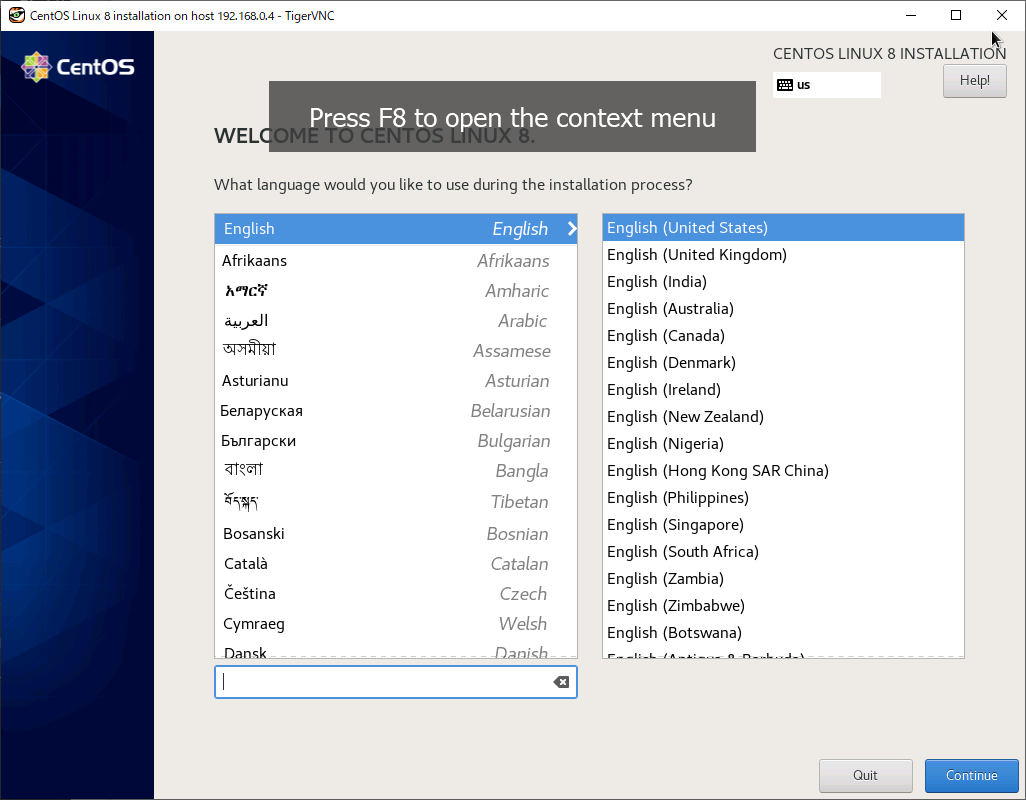Select English (New Zealand) locale
This screenshot has width=1026, height=800.
coord(783,417)
